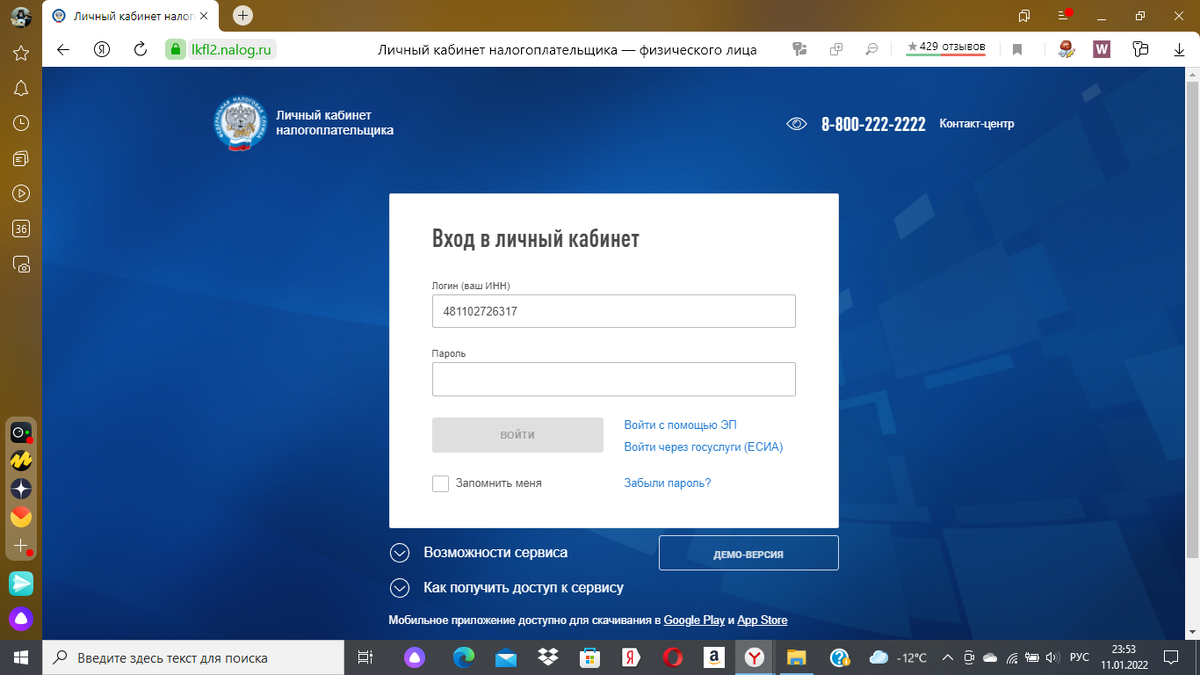Viewport: 1200px width, 675px height.
Task: Zoom out using the magnifier minus icon
Action: point(872,49)
